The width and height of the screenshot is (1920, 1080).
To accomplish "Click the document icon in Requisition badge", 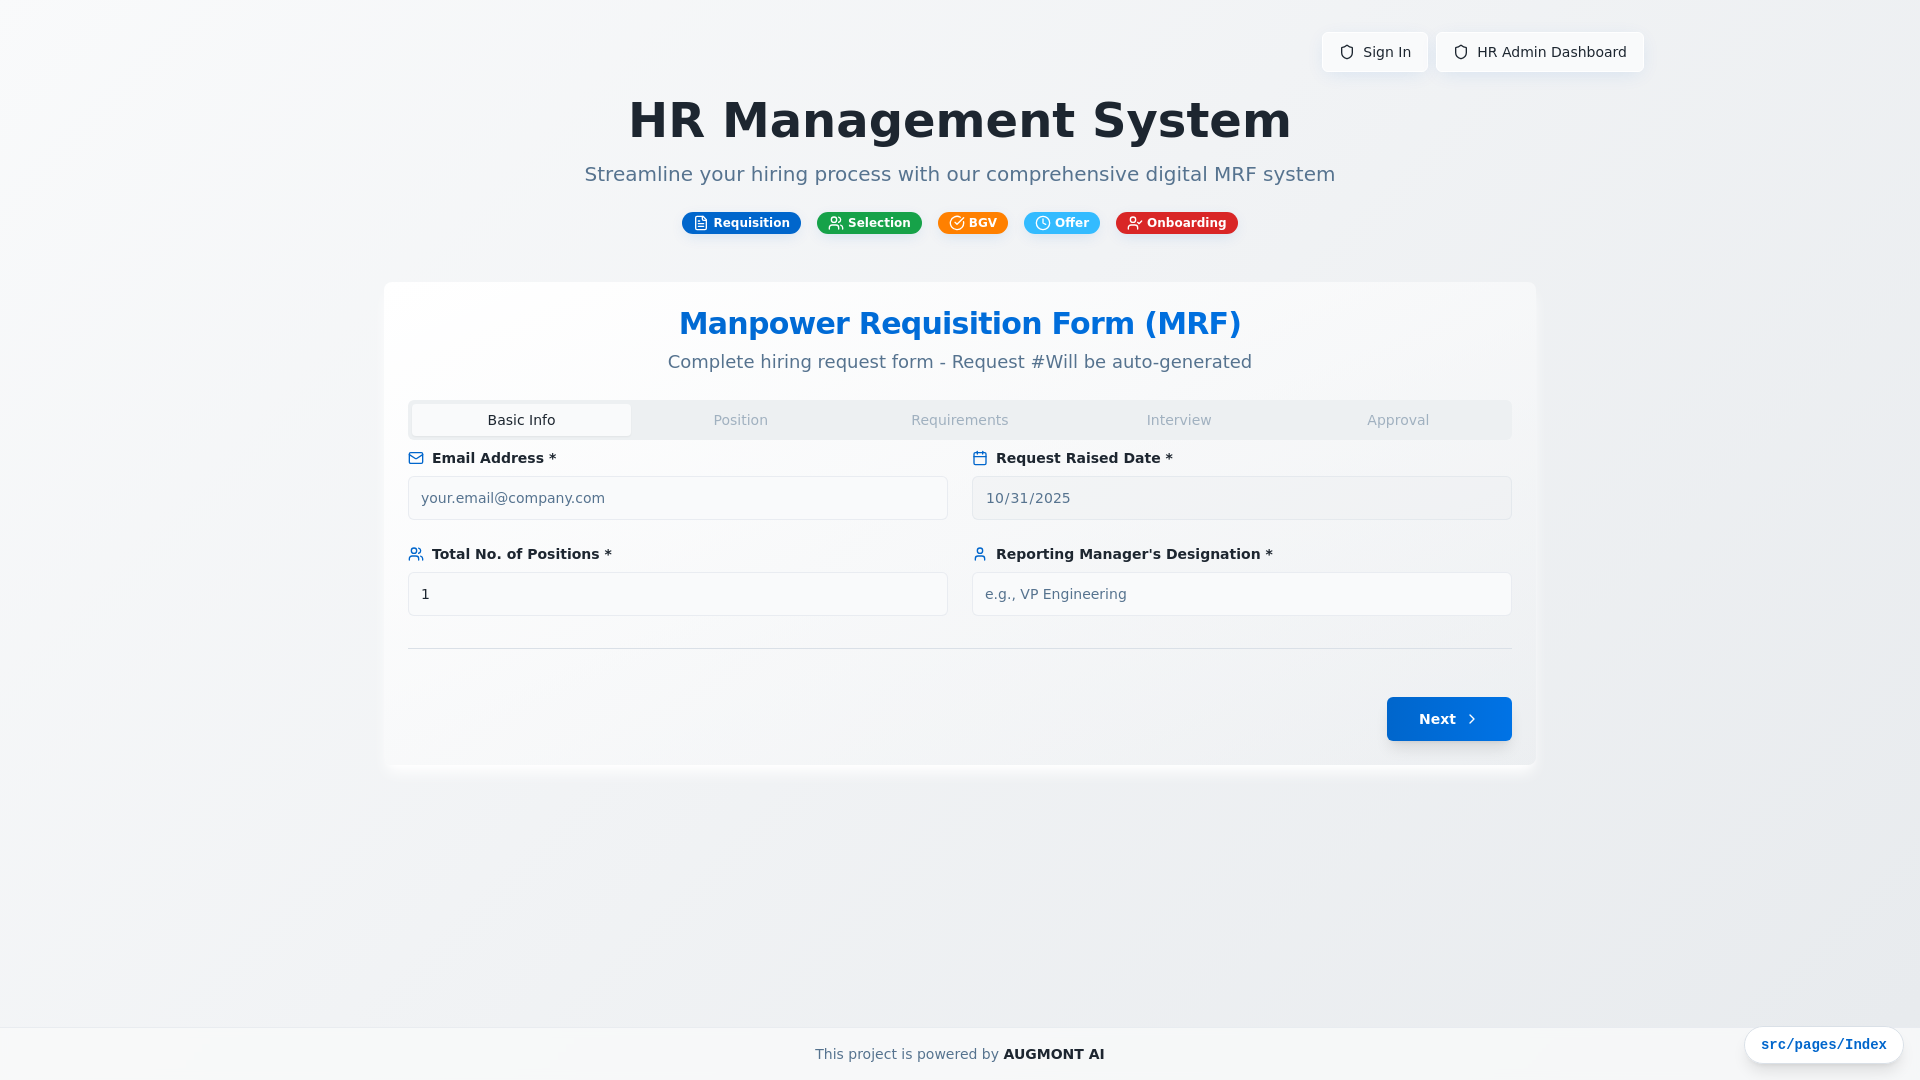I will coord(701,223).
